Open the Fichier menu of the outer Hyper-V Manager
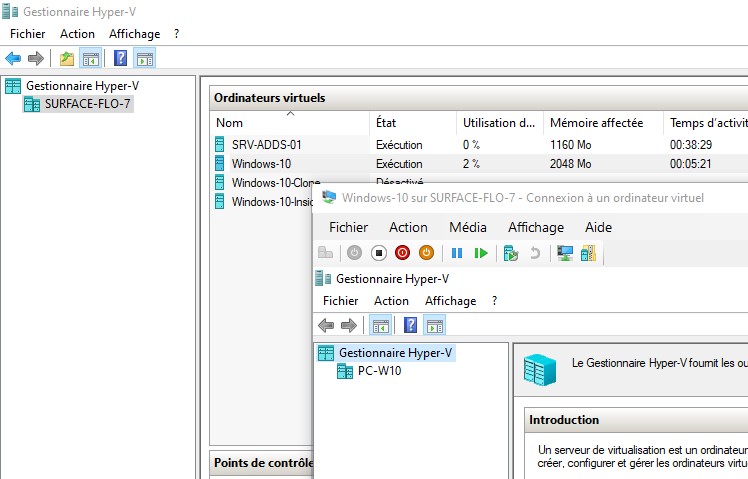This screenshot has height=479, width=748. (28, 34)
